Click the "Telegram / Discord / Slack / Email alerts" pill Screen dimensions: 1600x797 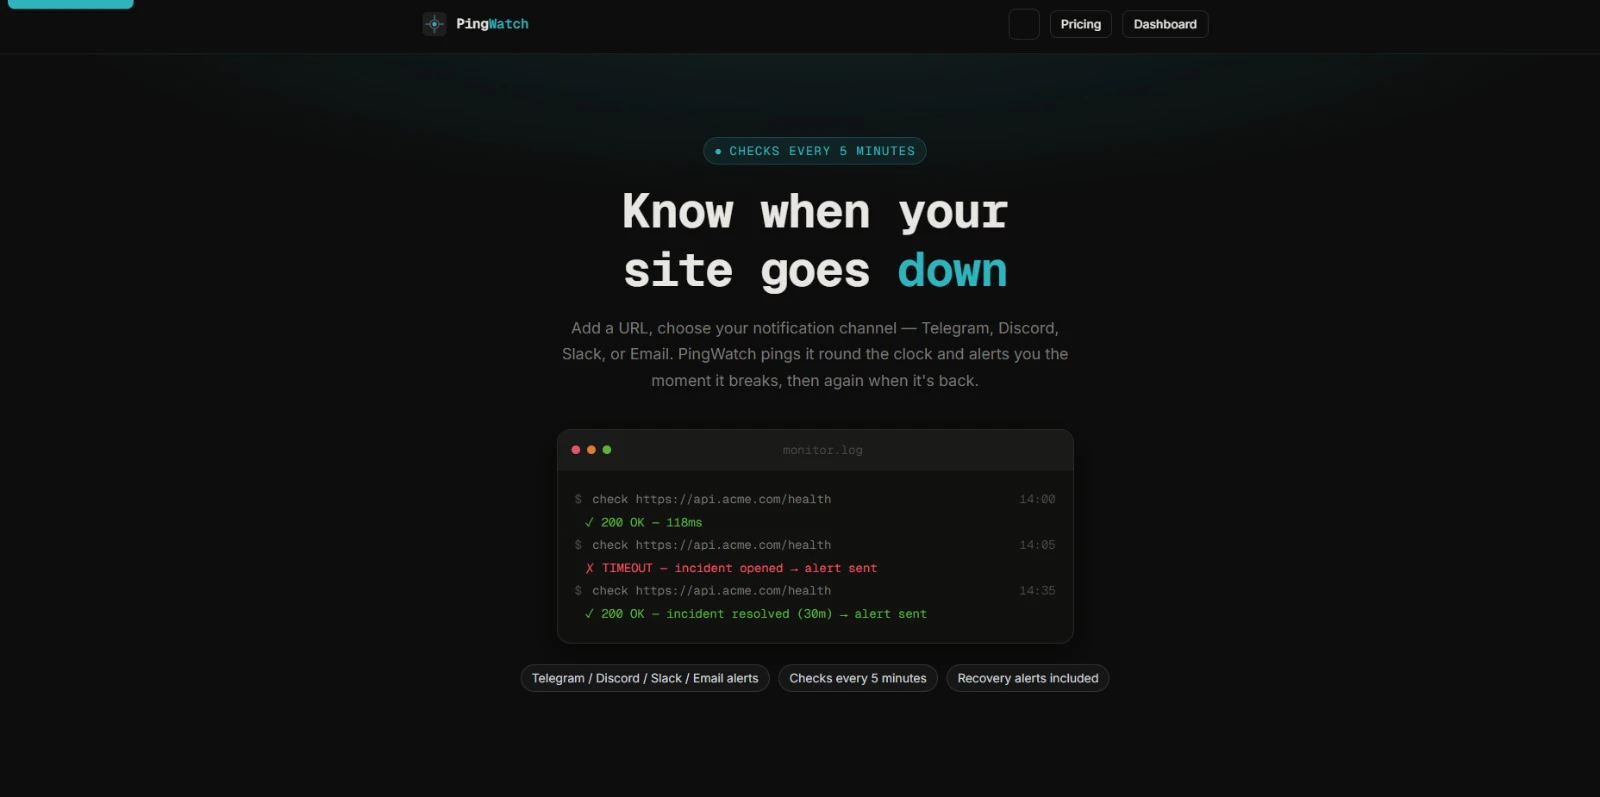[x=645, y=678]
